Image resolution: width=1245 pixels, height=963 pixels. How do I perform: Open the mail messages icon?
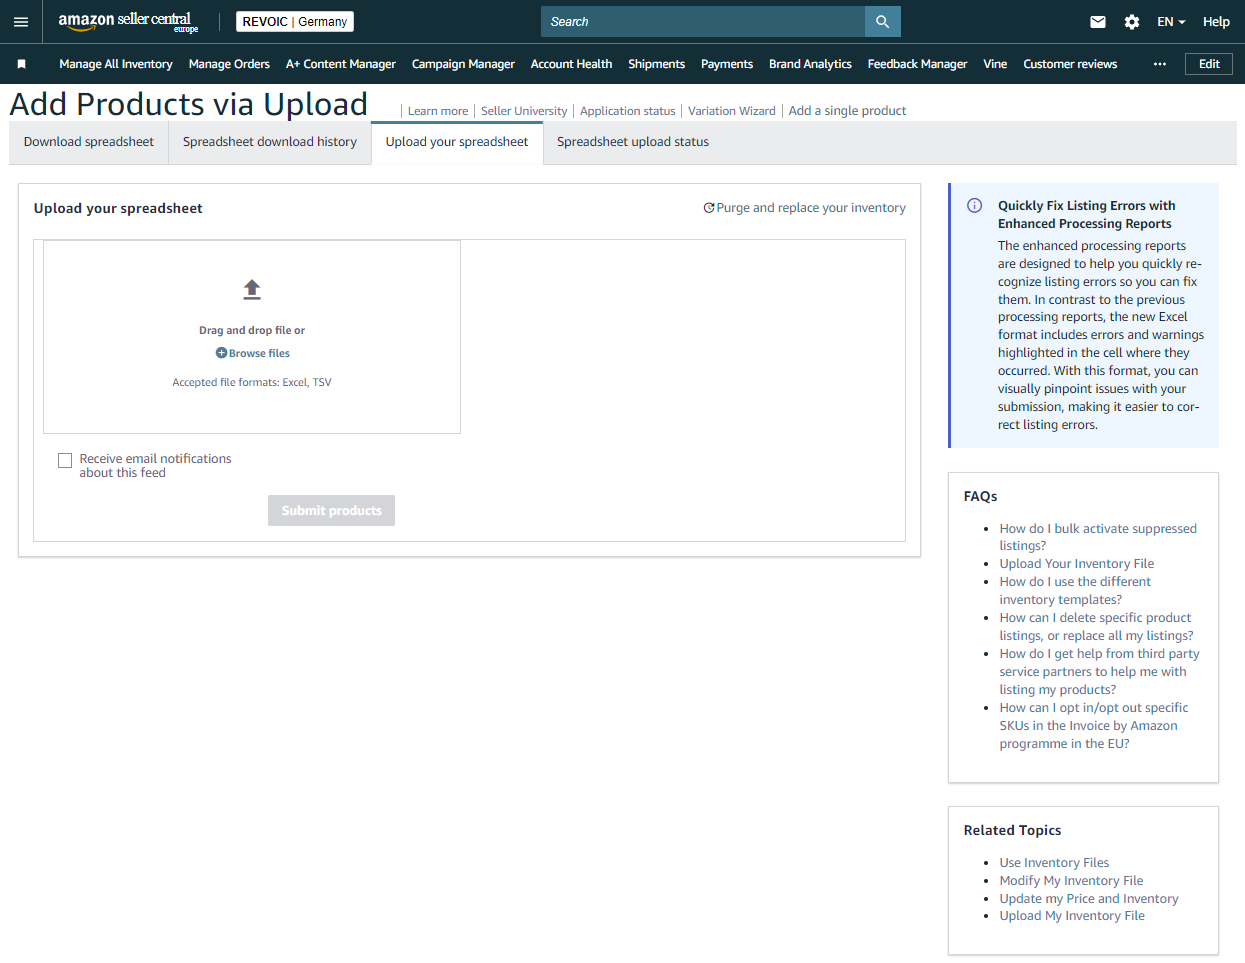click(x=1097, y=22)
